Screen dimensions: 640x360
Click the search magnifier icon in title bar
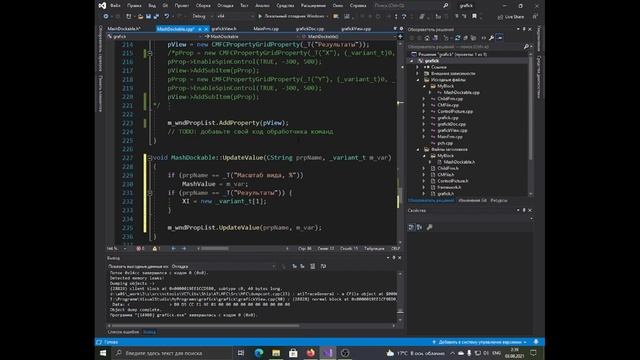click(445, 6)
